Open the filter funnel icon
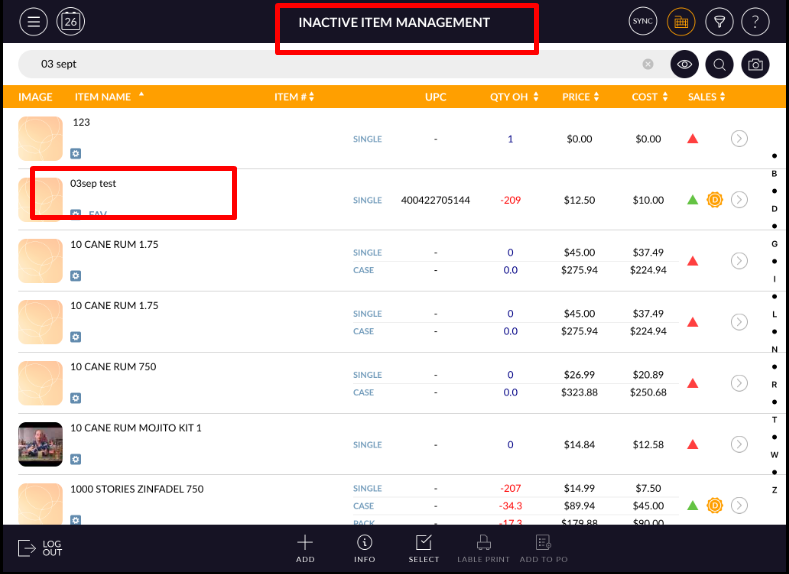 tap(718, 21)
